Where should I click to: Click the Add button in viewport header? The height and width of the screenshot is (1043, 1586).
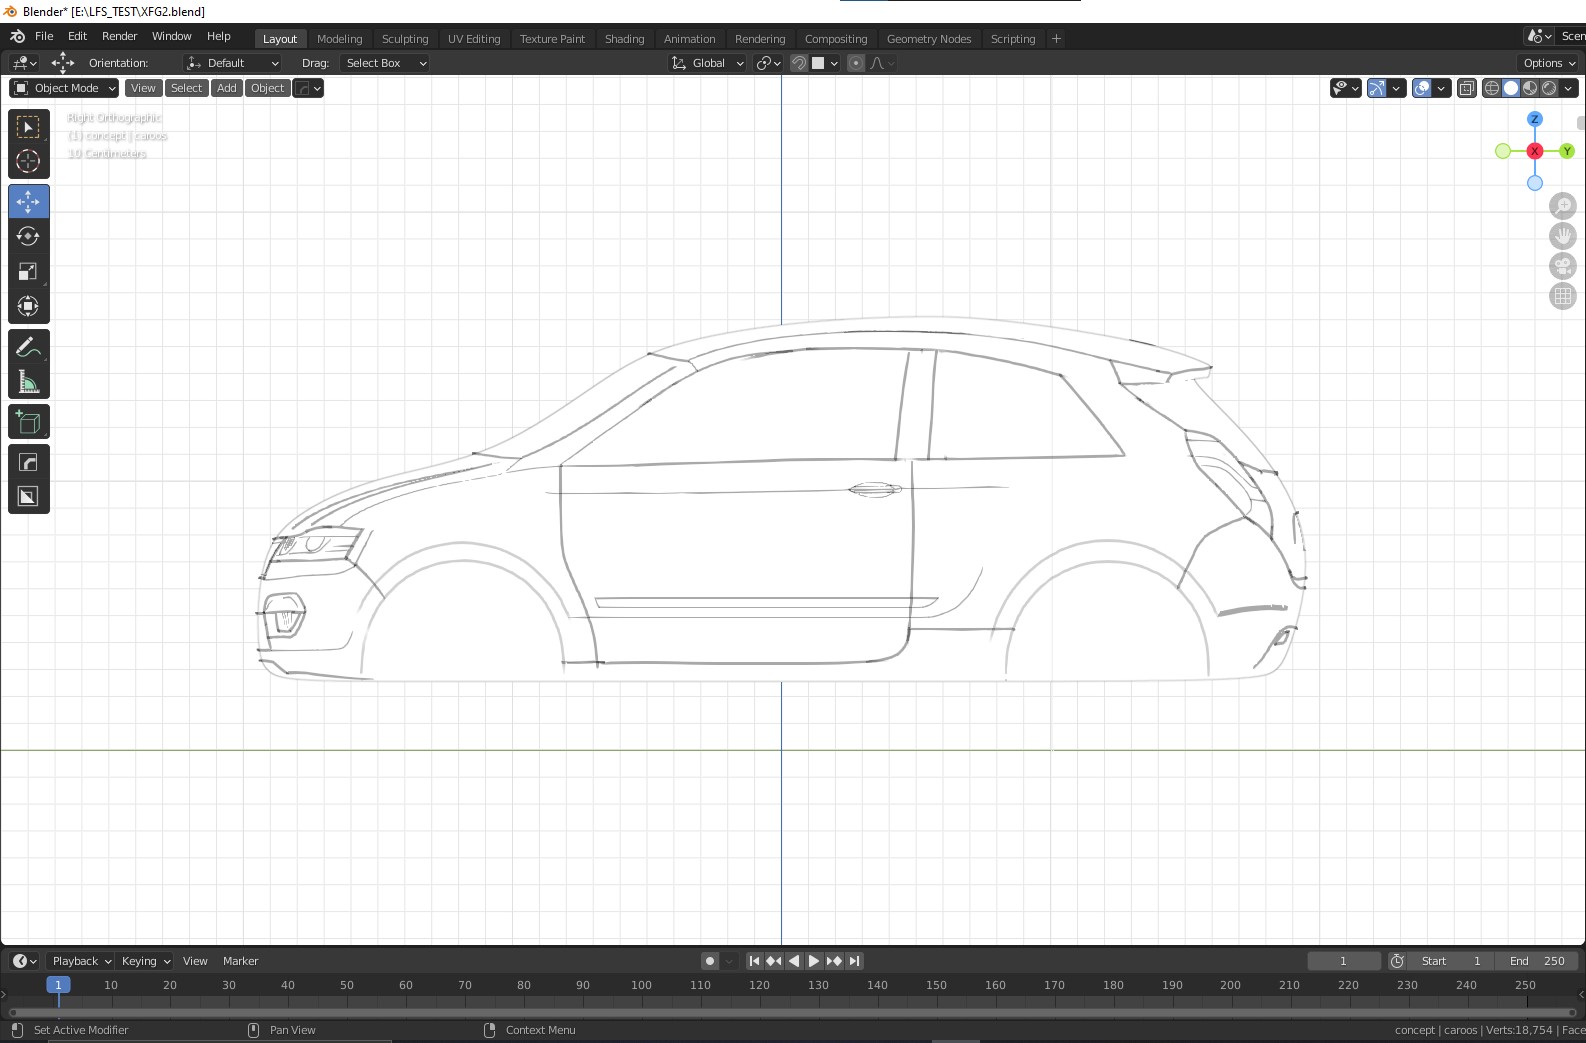coord(227,88)
